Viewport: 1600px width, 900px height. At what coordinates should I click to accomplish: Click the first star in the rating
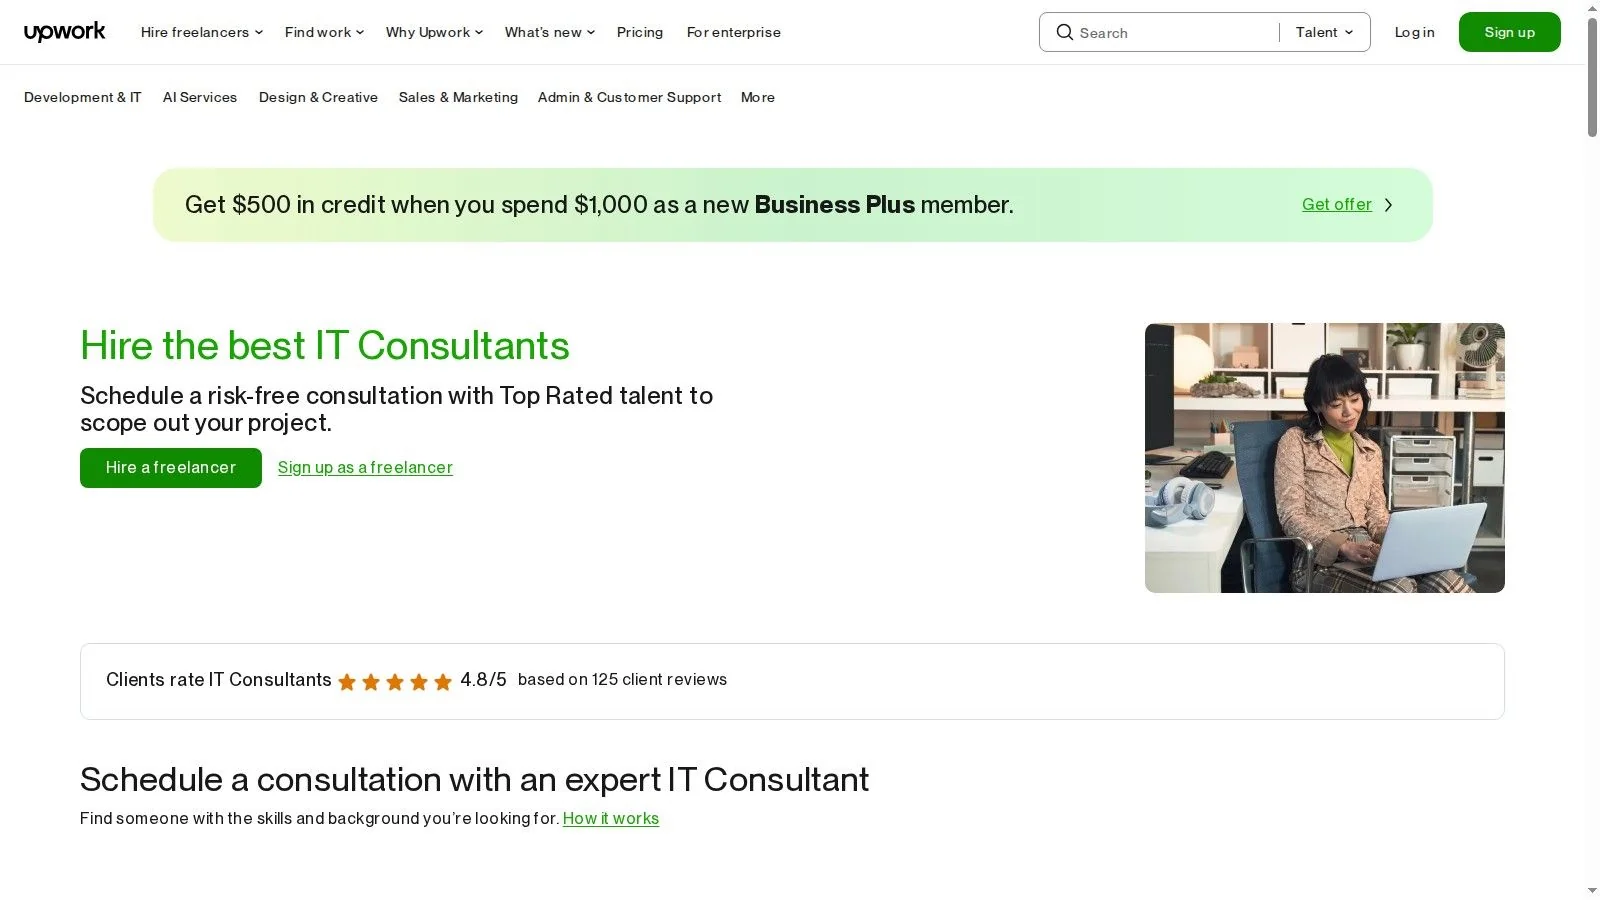[347, 681]
